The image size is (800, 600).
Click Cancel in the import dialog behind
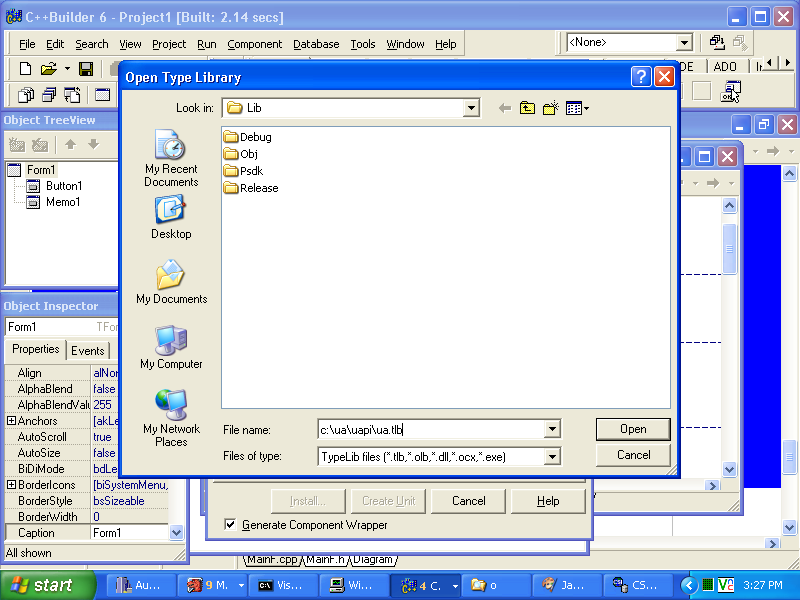click(468, 501)
